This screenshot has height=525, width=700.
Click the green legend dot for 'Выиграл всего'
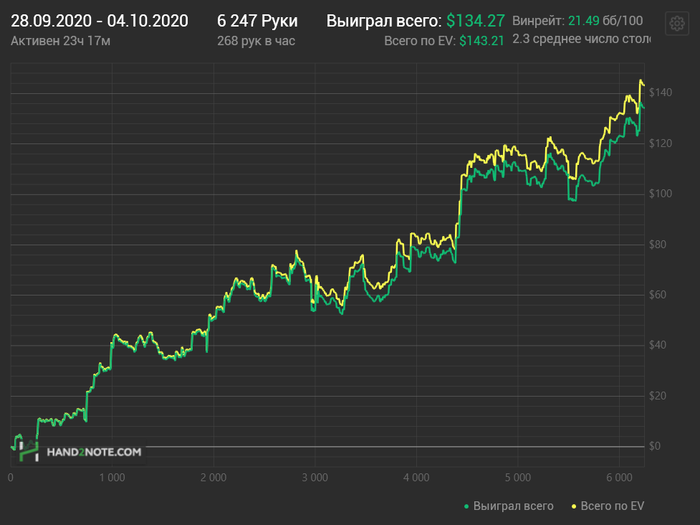coord(467,506)
